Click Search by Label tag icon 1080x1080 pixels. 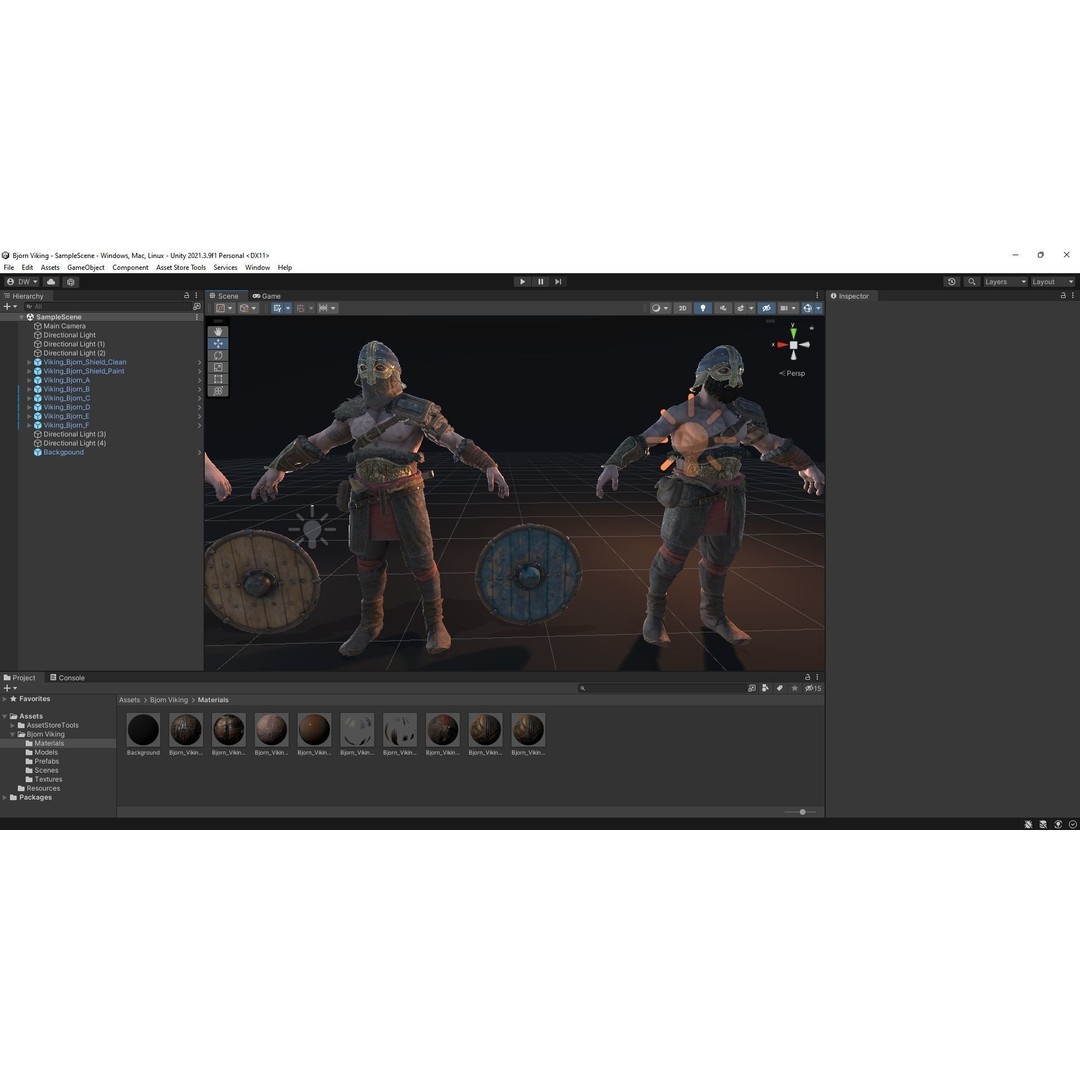[780, 688]
